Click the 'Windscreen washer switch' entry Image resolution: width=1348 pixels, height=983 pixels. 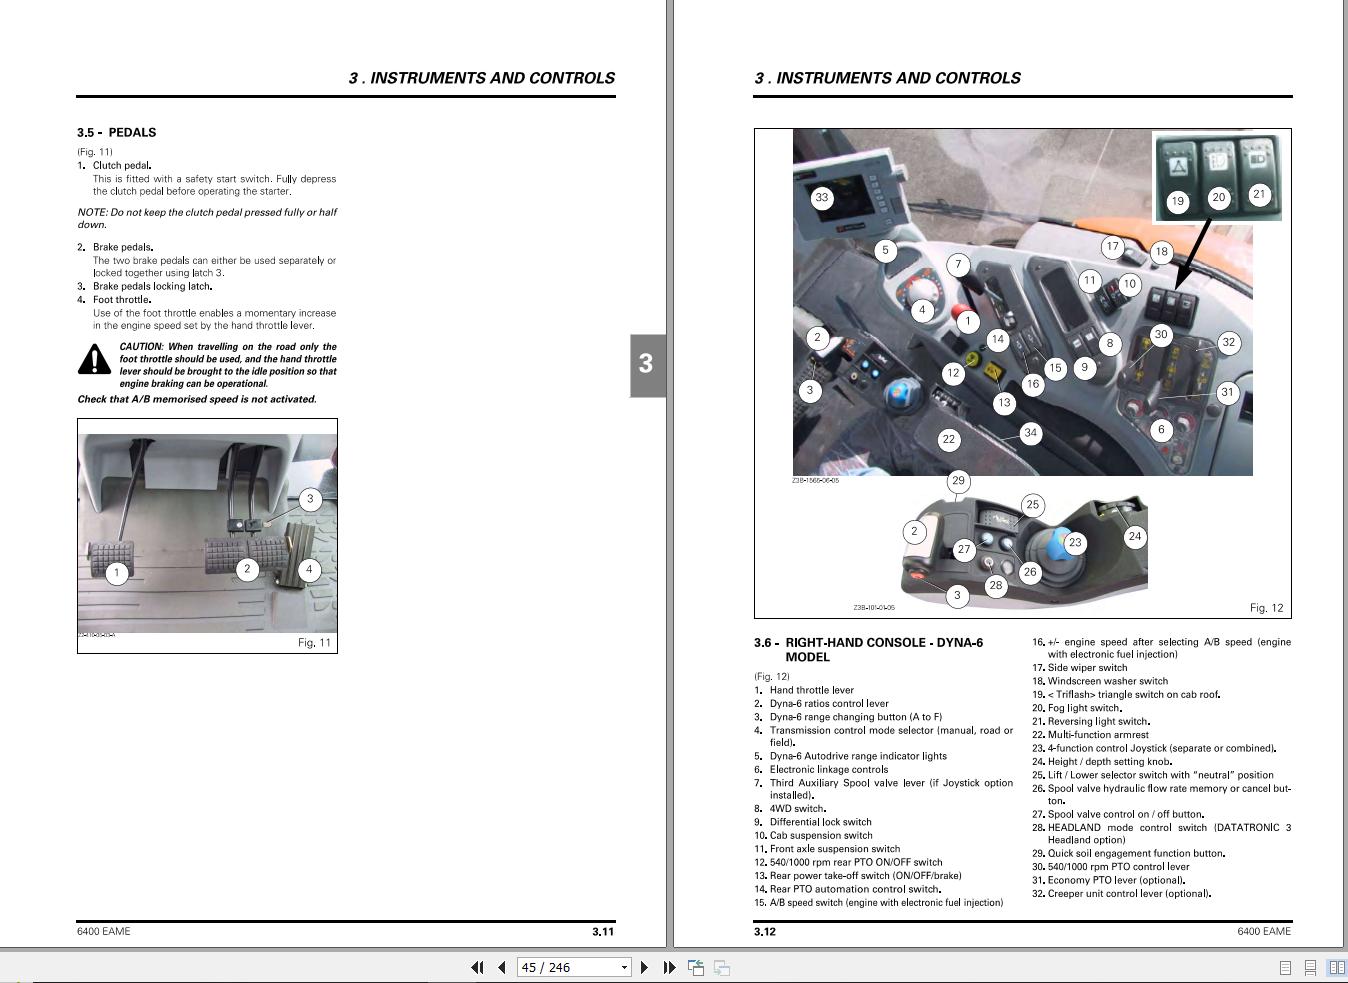(1108, 681)
